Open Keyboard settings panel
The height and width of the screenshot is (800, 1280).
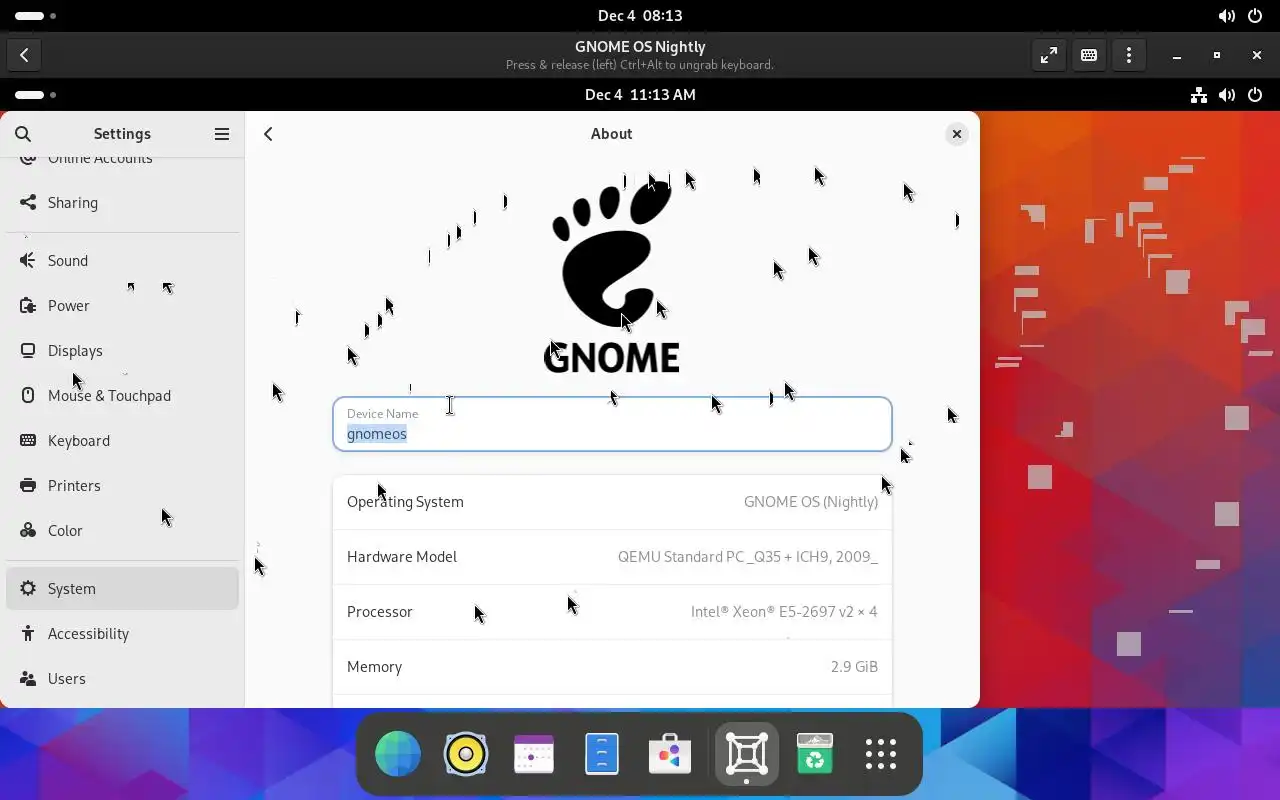click(x=122, y=440)
